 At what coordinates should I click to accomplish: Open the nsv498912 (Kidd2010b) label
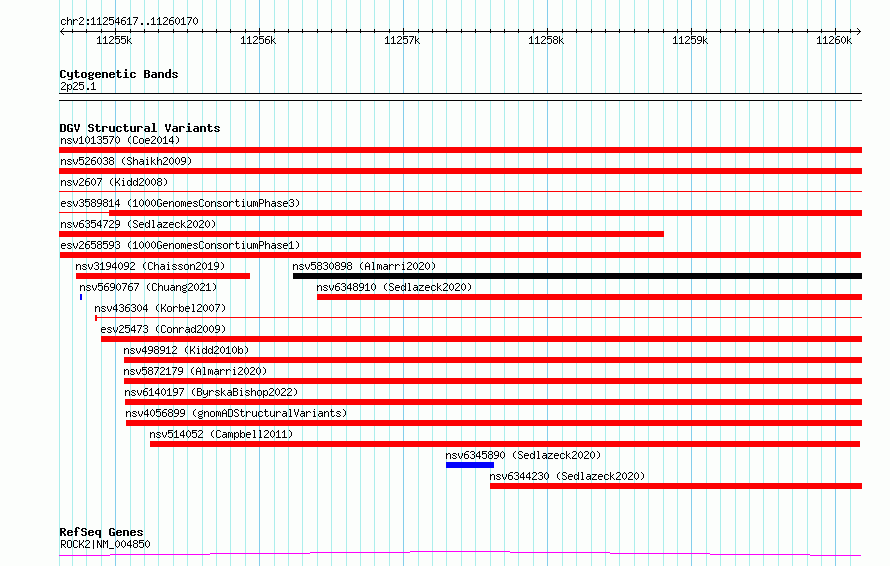pos(186,350)
